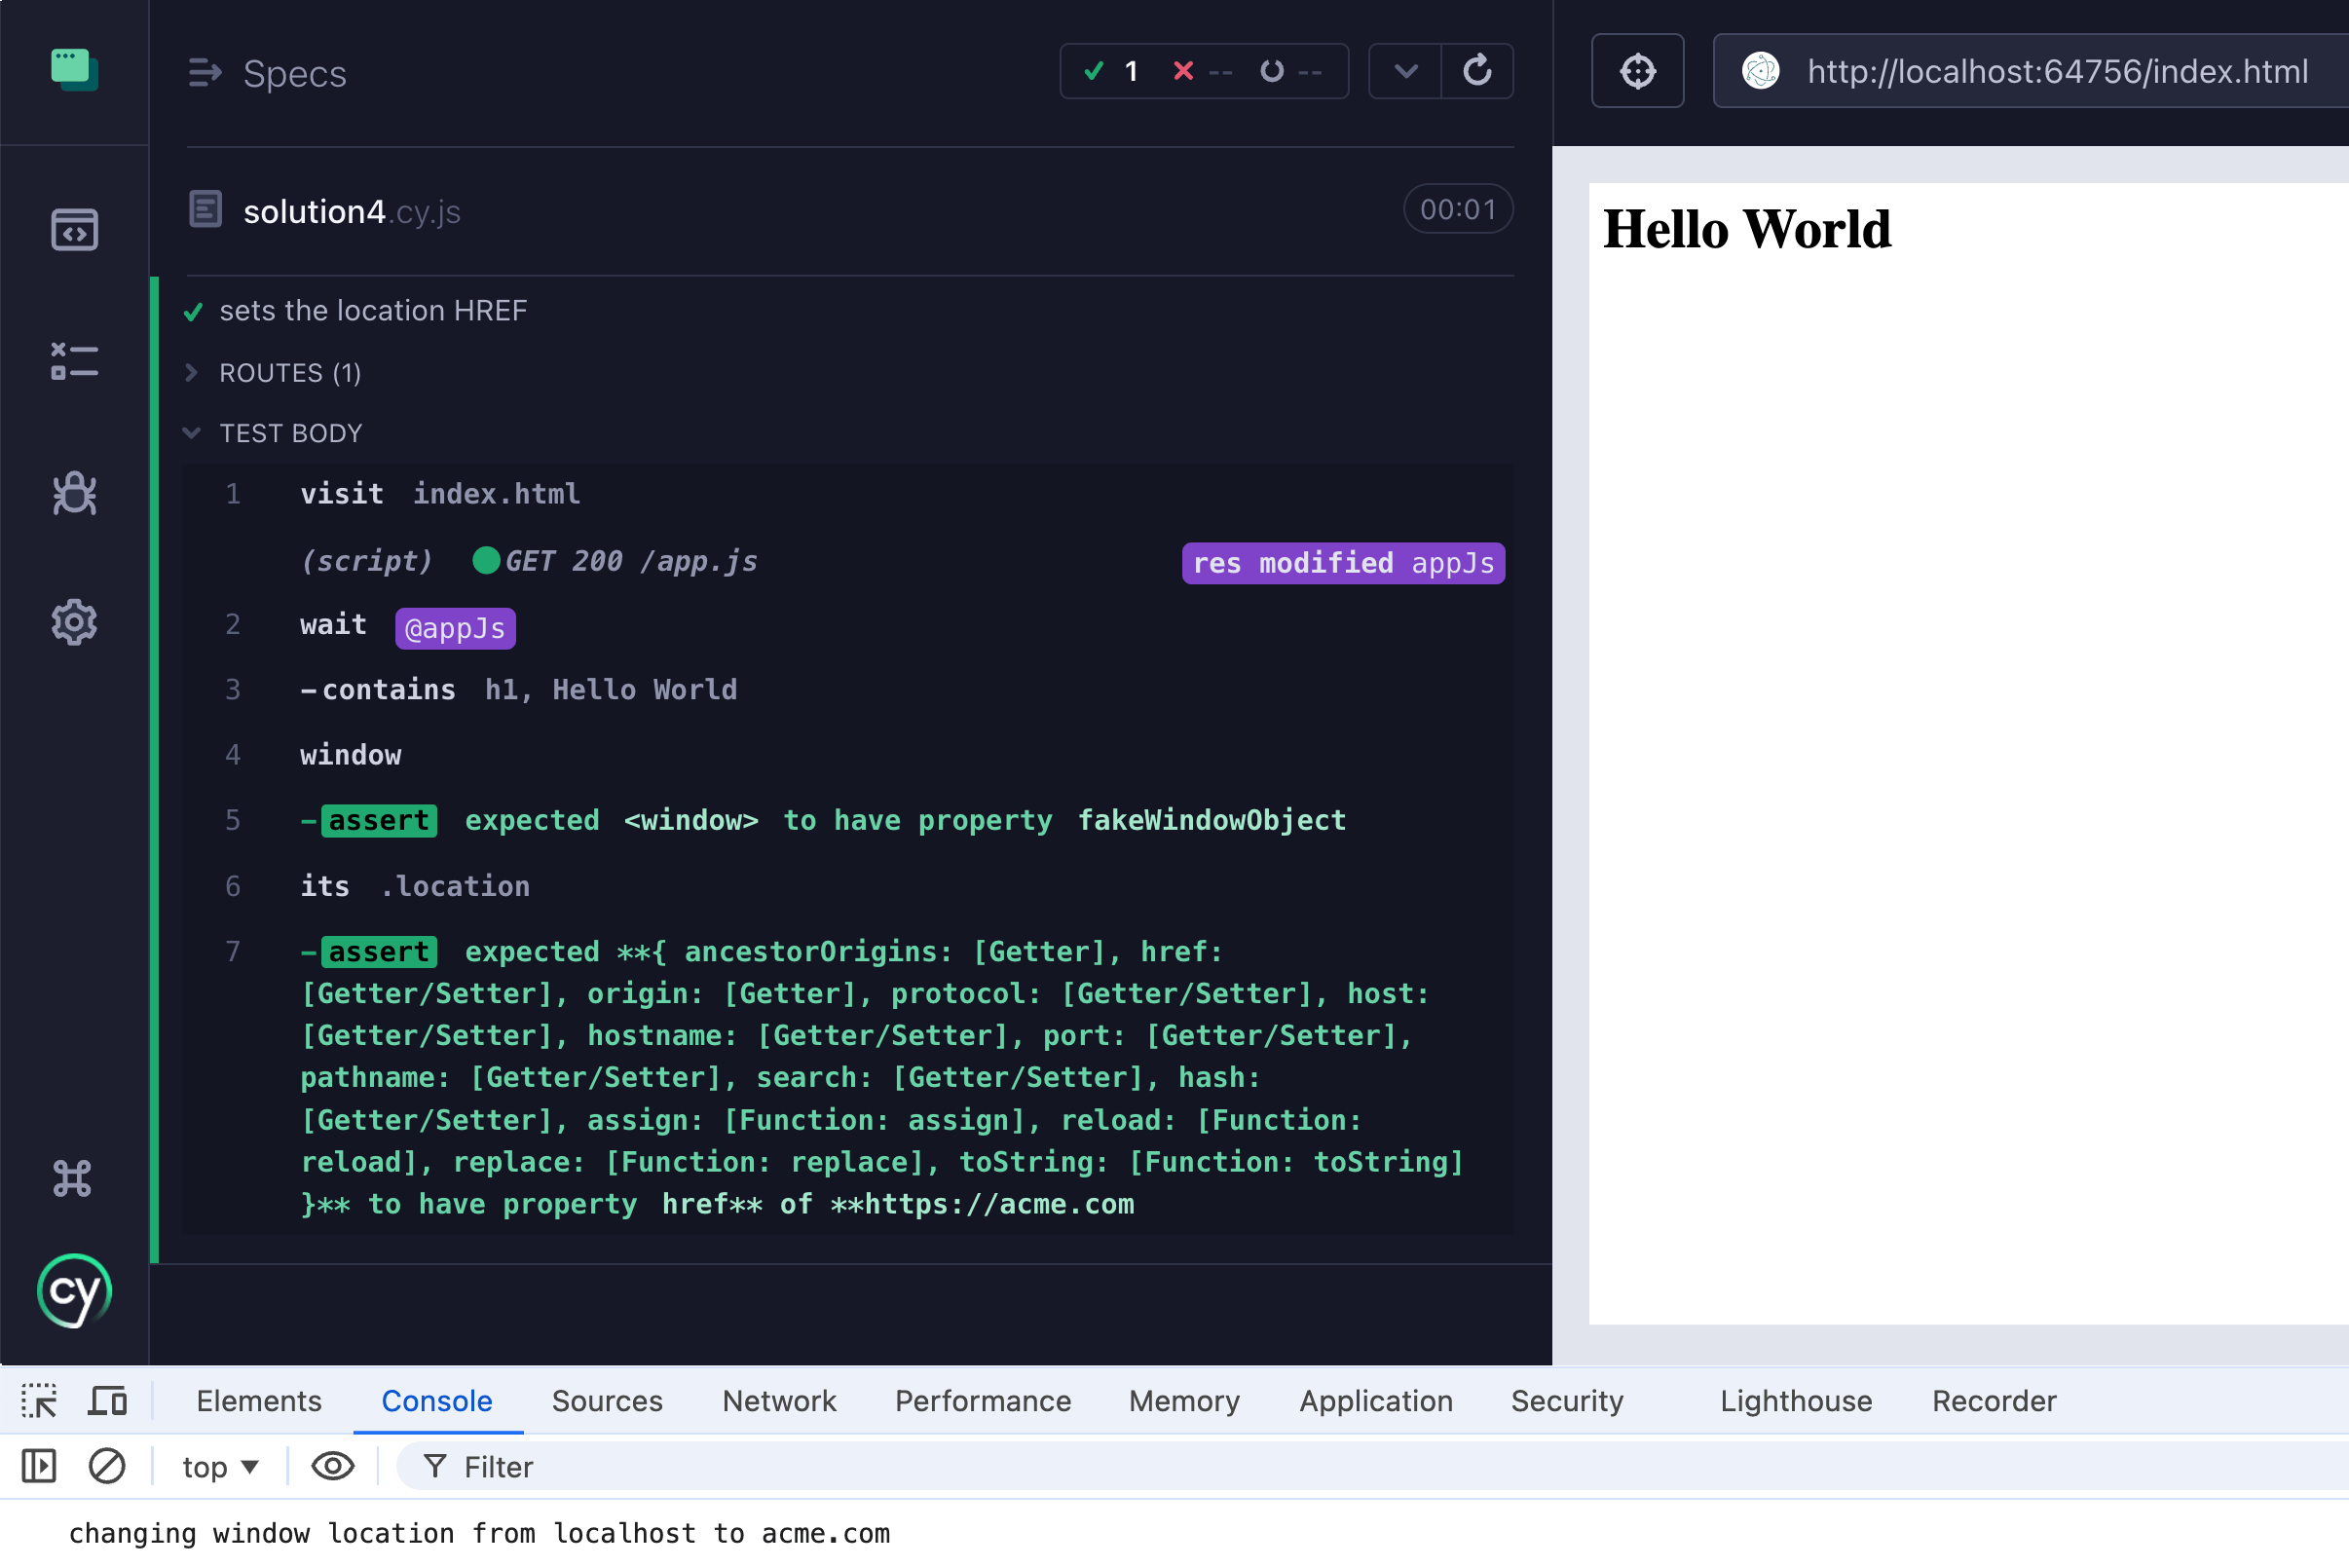Viewport: 2349px width, 1568px height.
Task: Select the href https://acme.com assertion
Action: [x=848, y=1078]
